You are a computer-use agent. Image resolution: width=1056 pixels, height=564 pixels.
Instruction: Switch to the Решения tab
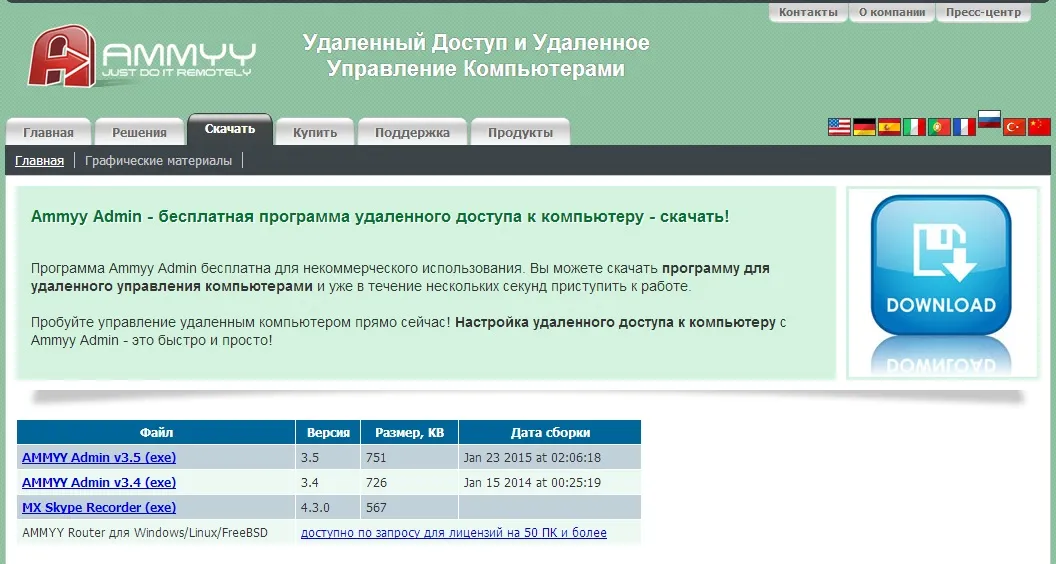pyautogui.click(x=139, y=132)
